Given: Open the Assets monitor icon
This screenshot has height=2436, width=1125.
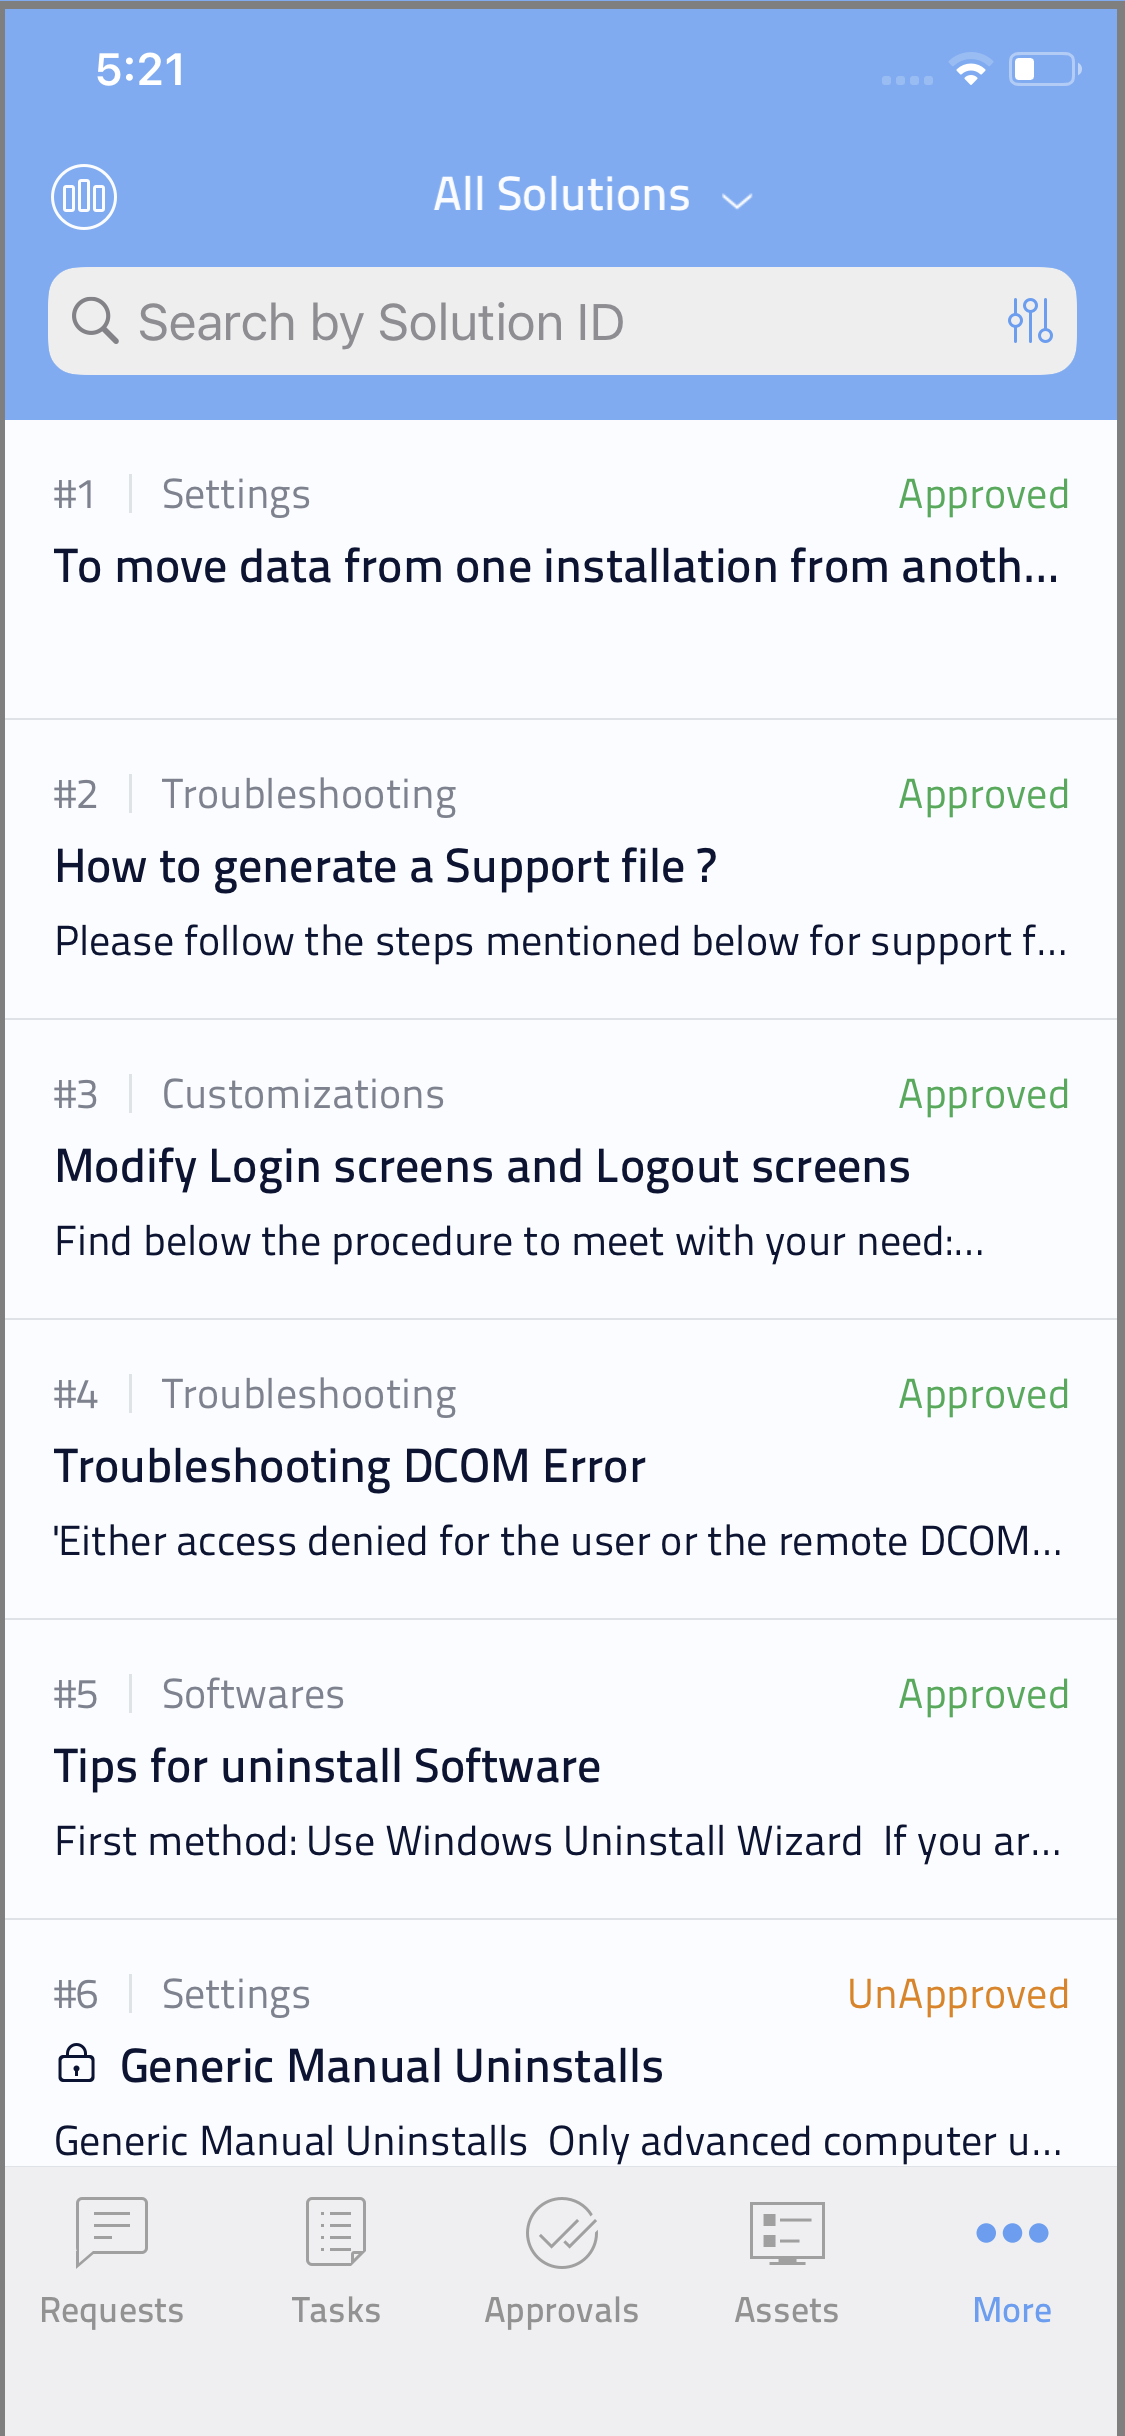Looking at the screenshot, I should coord(787,2232).
